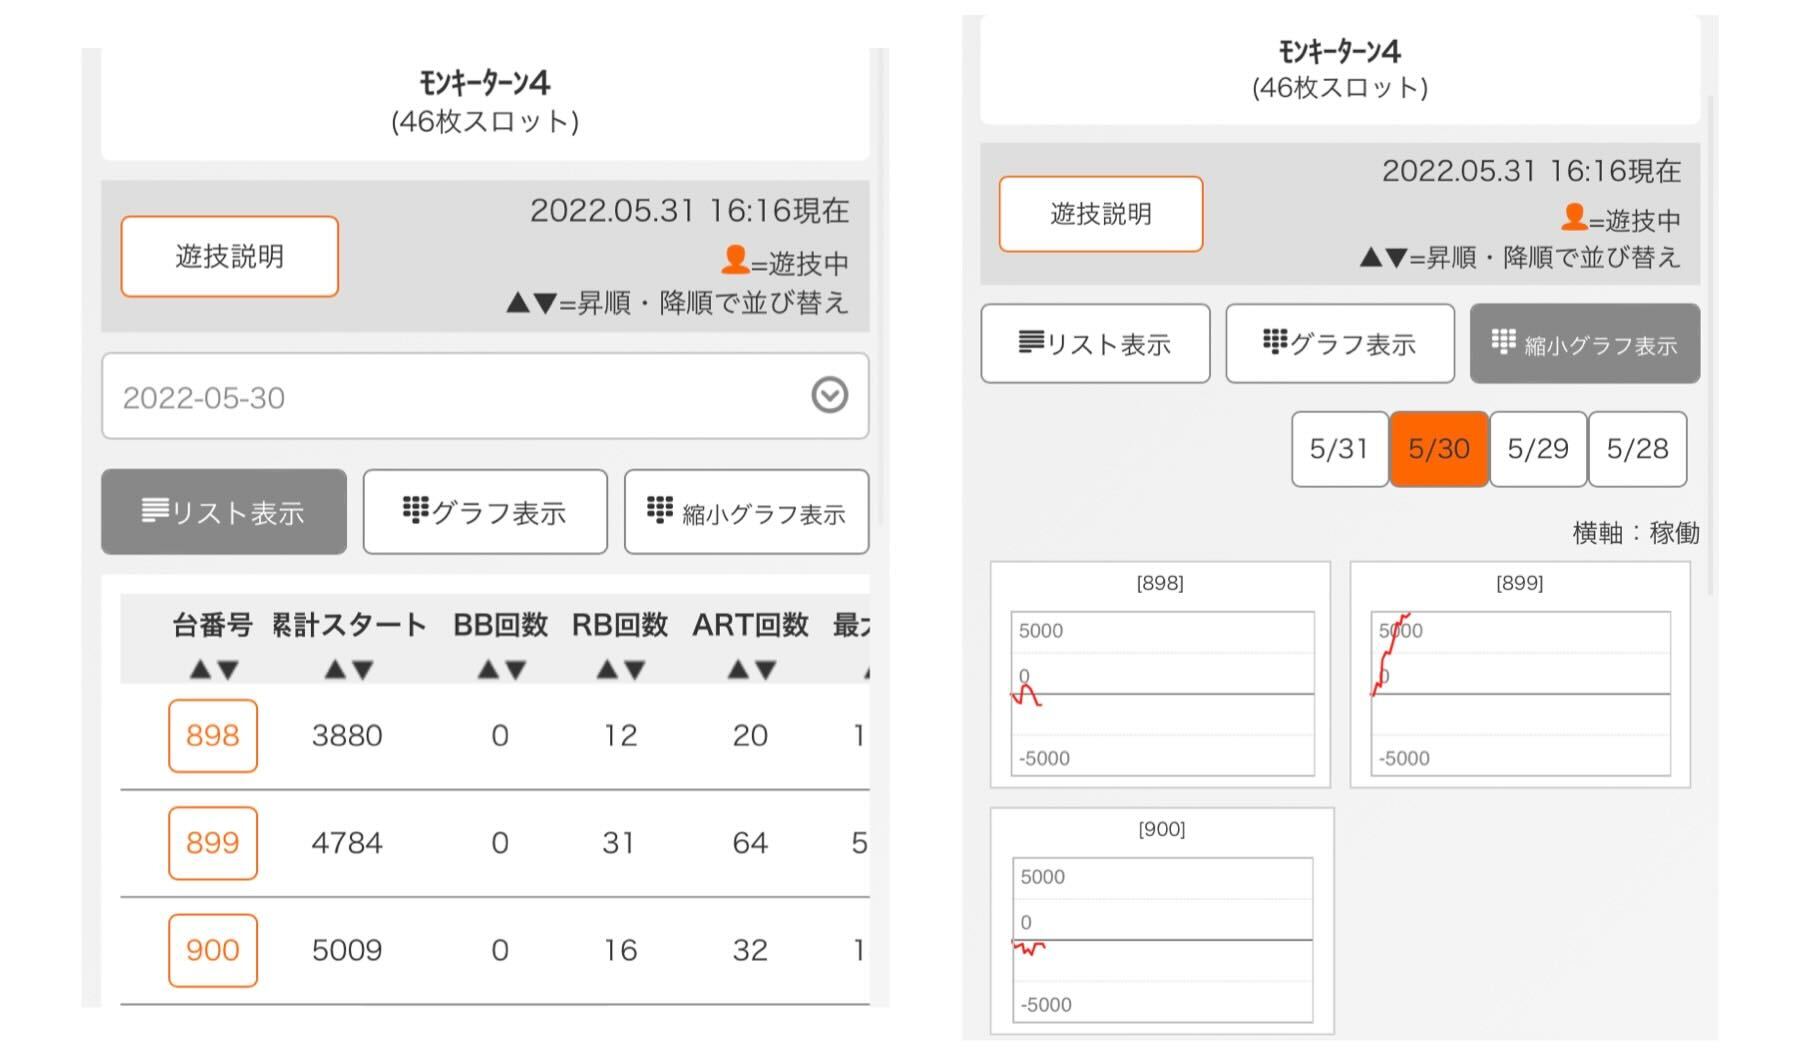Screen dimensions: 1800x1058
Task: Sort descending by RB回数 down arrow
Action: click(635, 670)
